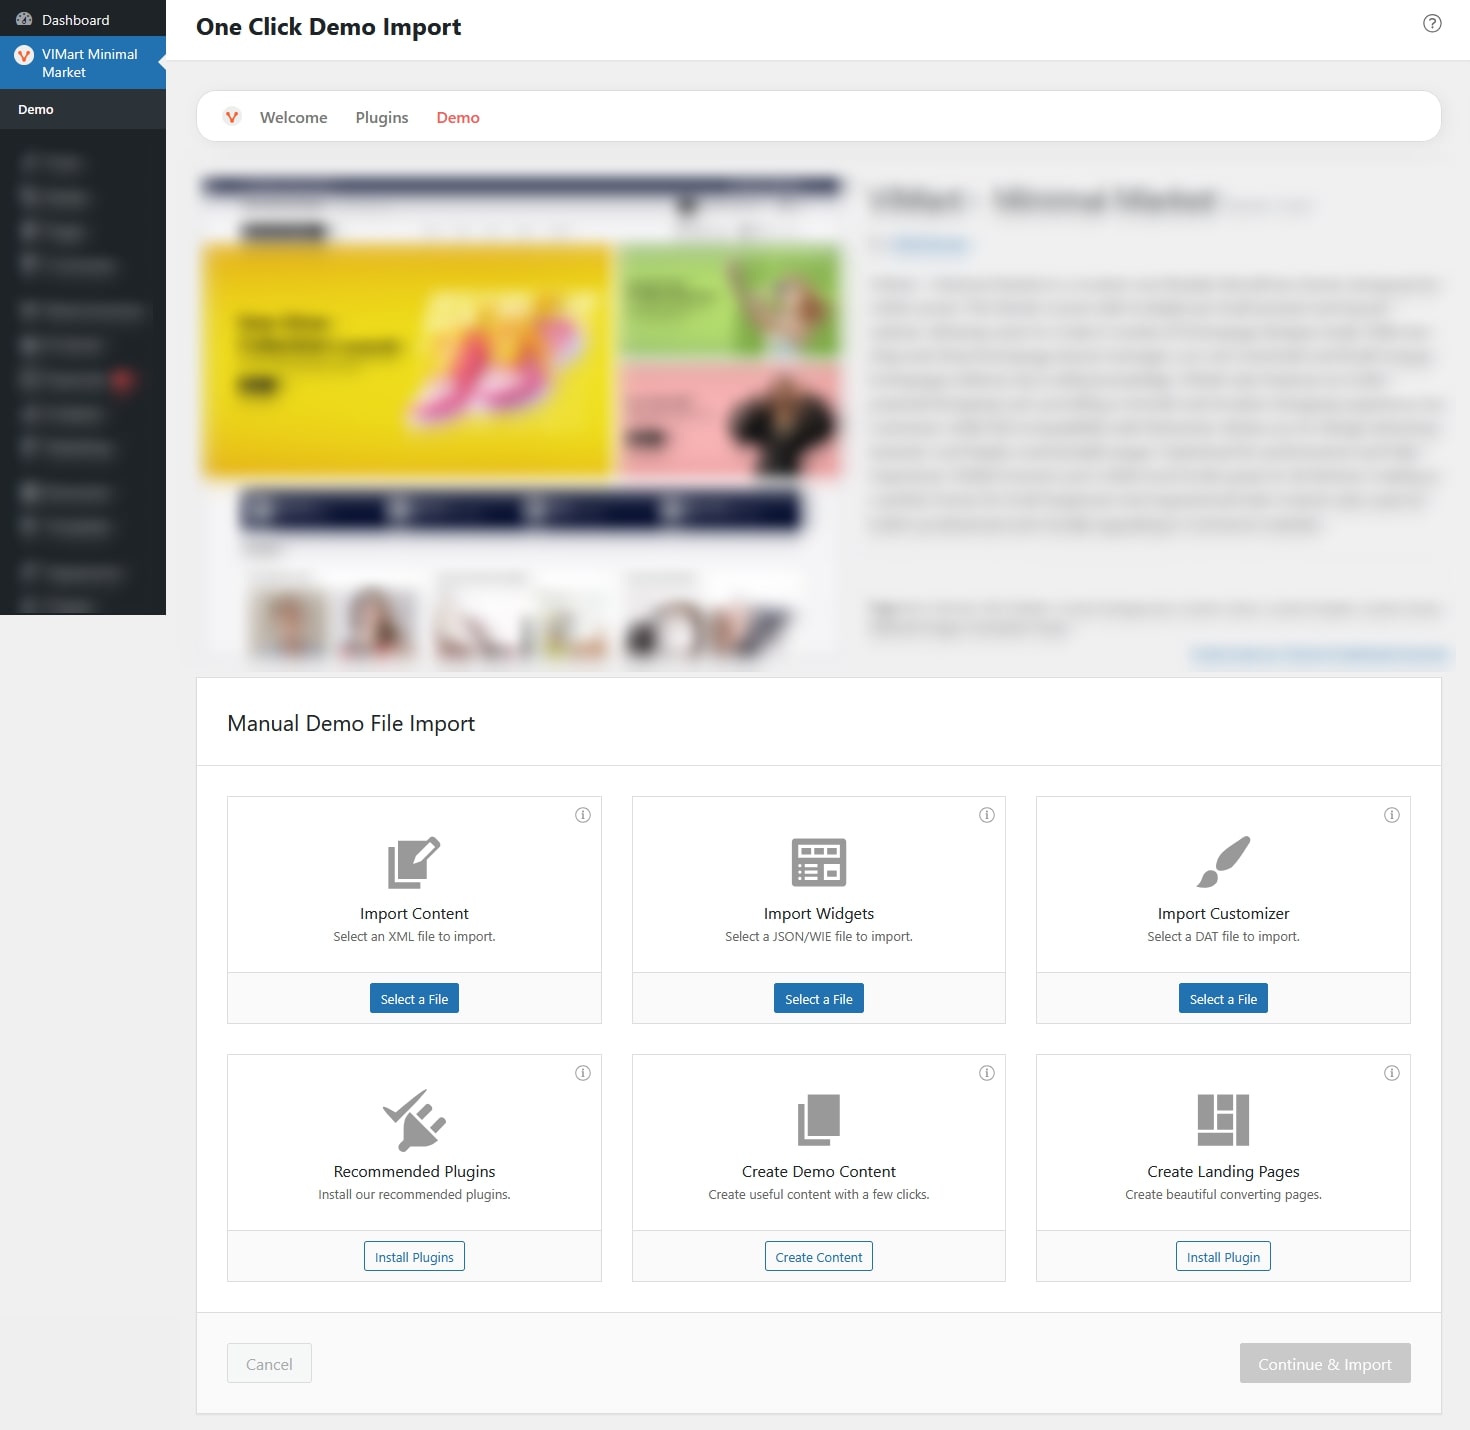
Task: Select a File for Import Widgets
Action: pyautogui.click(x=818, y=999)
